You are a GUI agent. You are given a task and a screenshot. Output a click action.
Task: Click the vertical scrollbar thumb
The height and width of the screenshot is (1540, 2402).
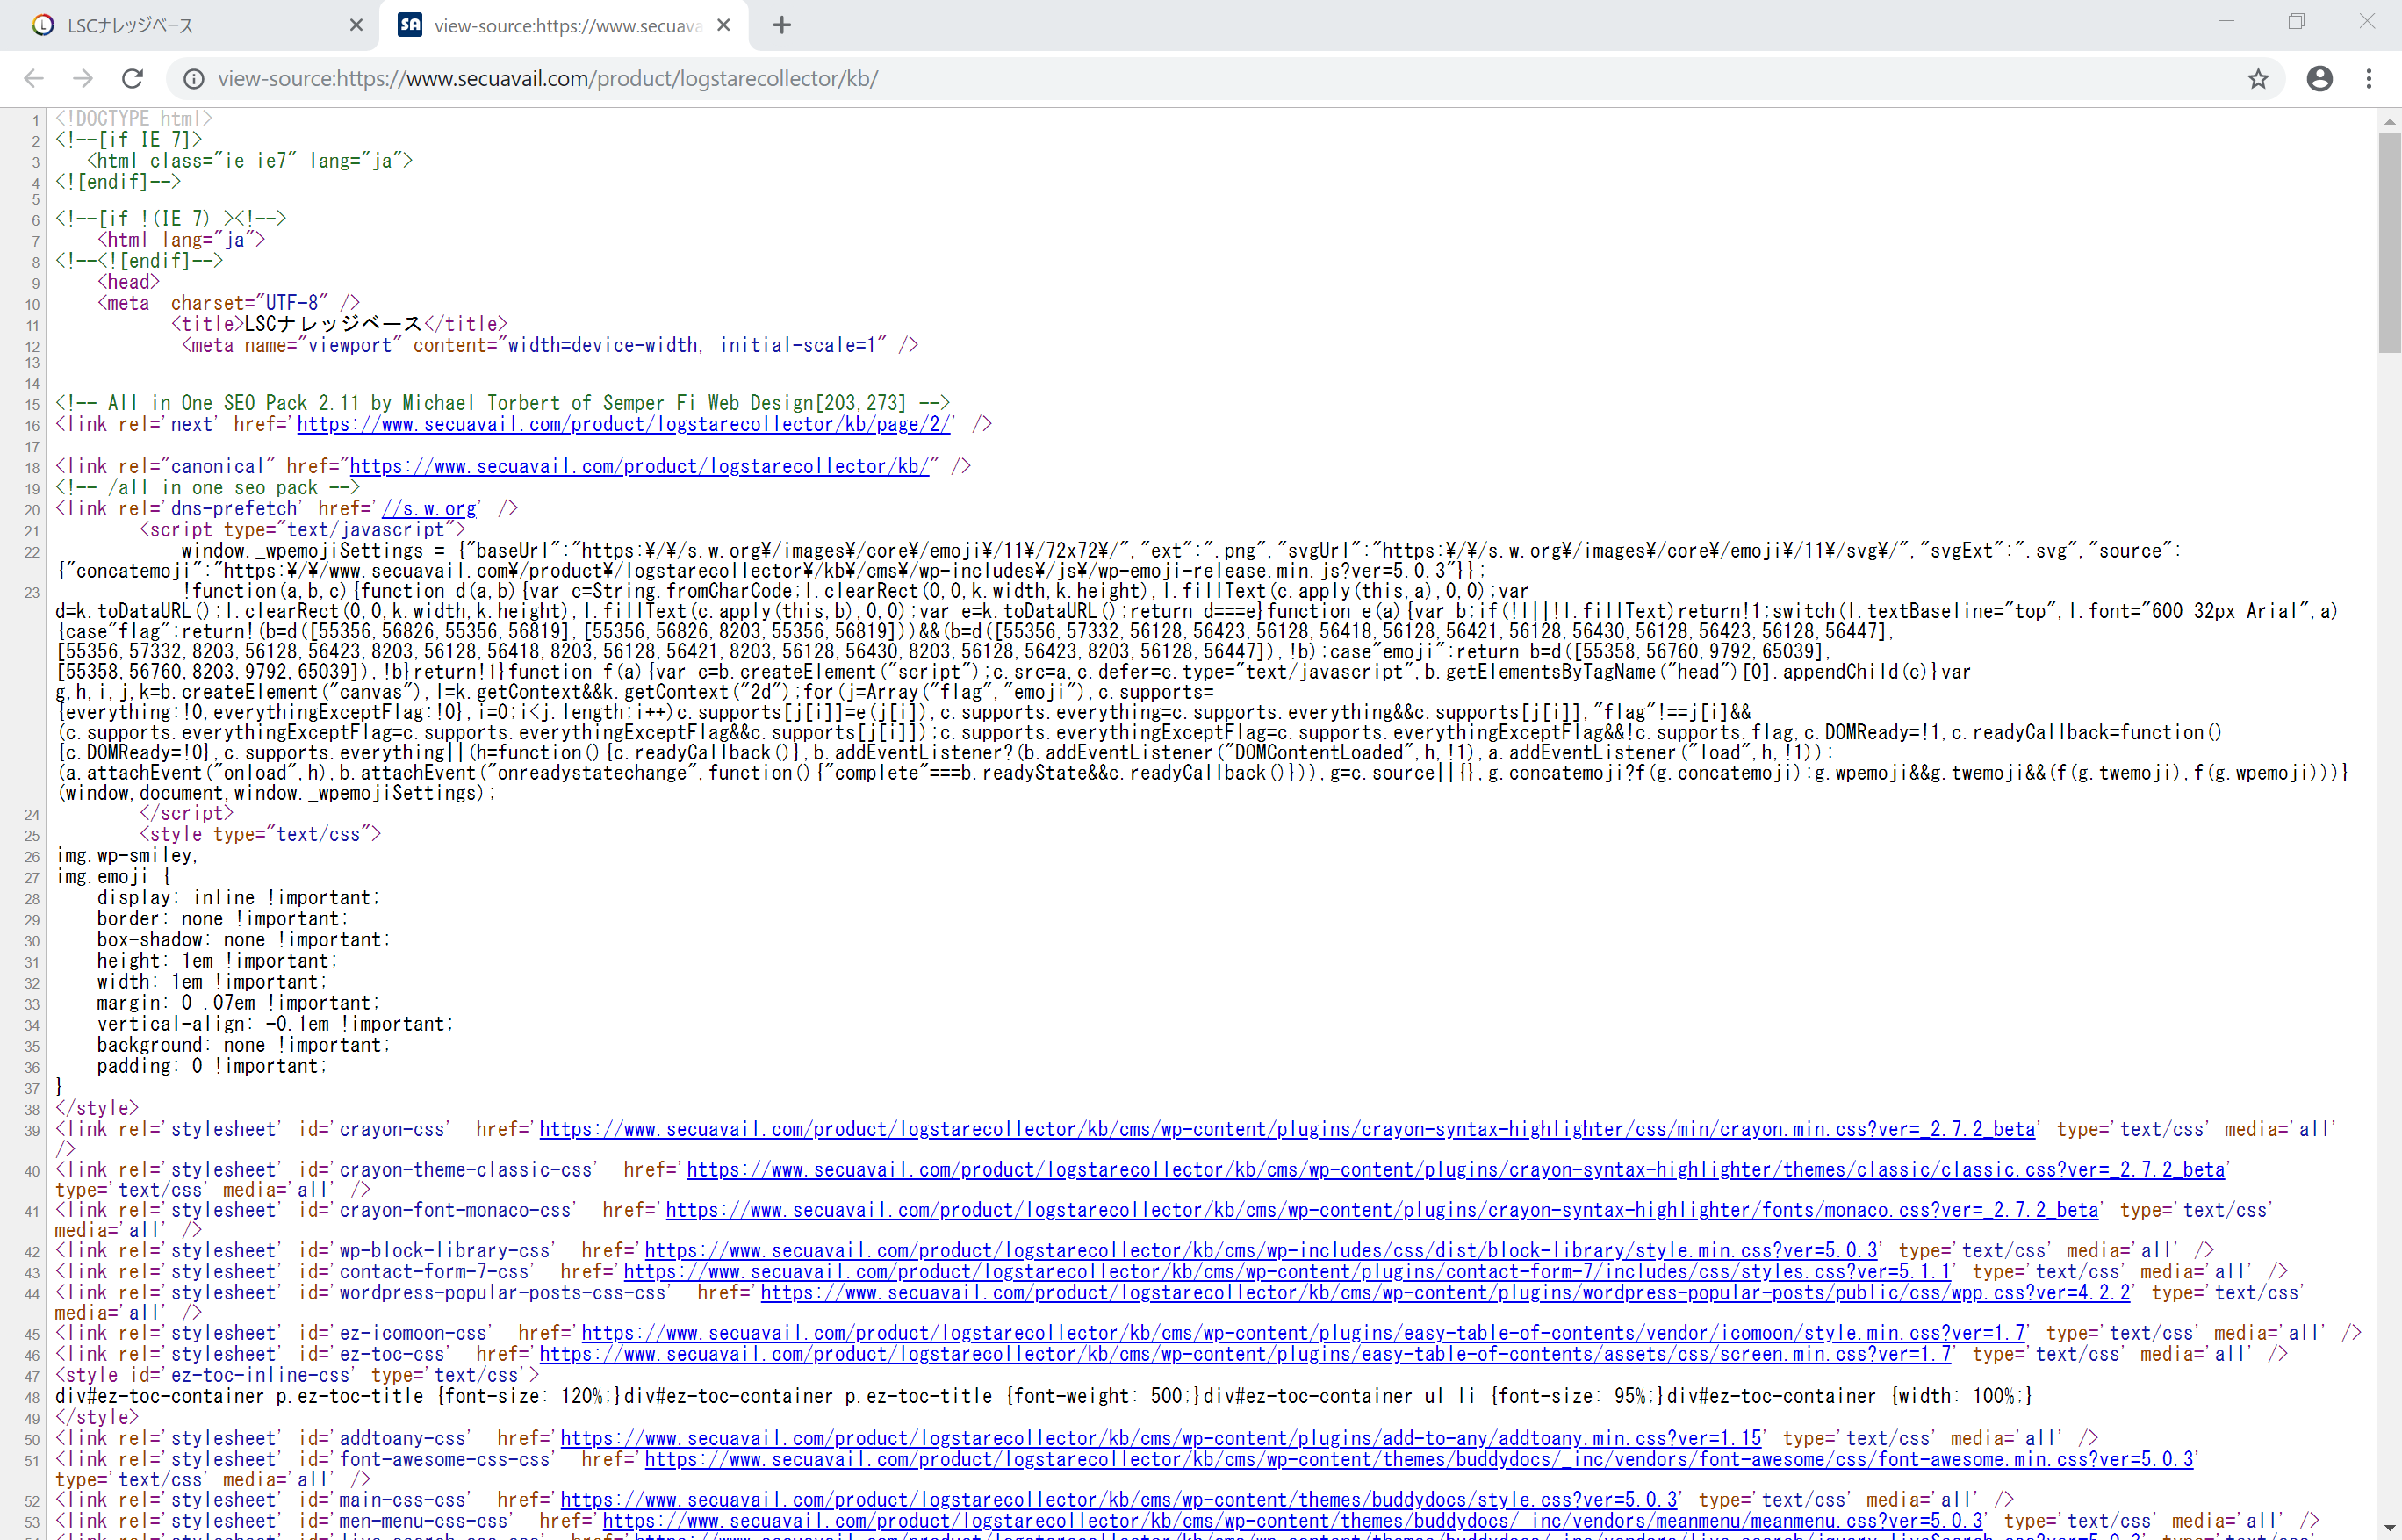[2389, 242]
